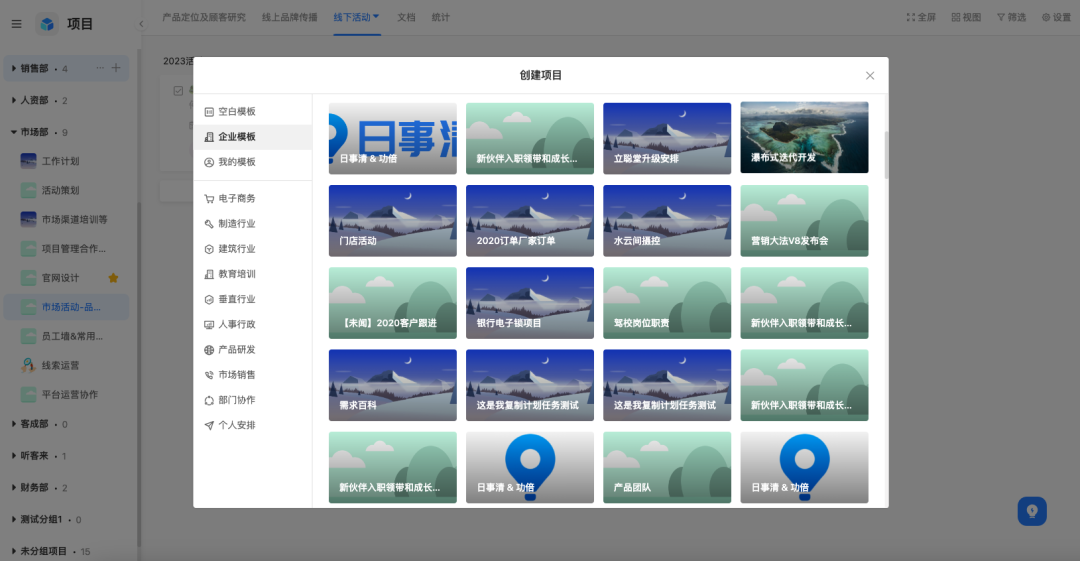Collapse the sidebar with the arrow handle
Image resolution: width=1080 pixels, height=561 pixels.
coord(141,24)
